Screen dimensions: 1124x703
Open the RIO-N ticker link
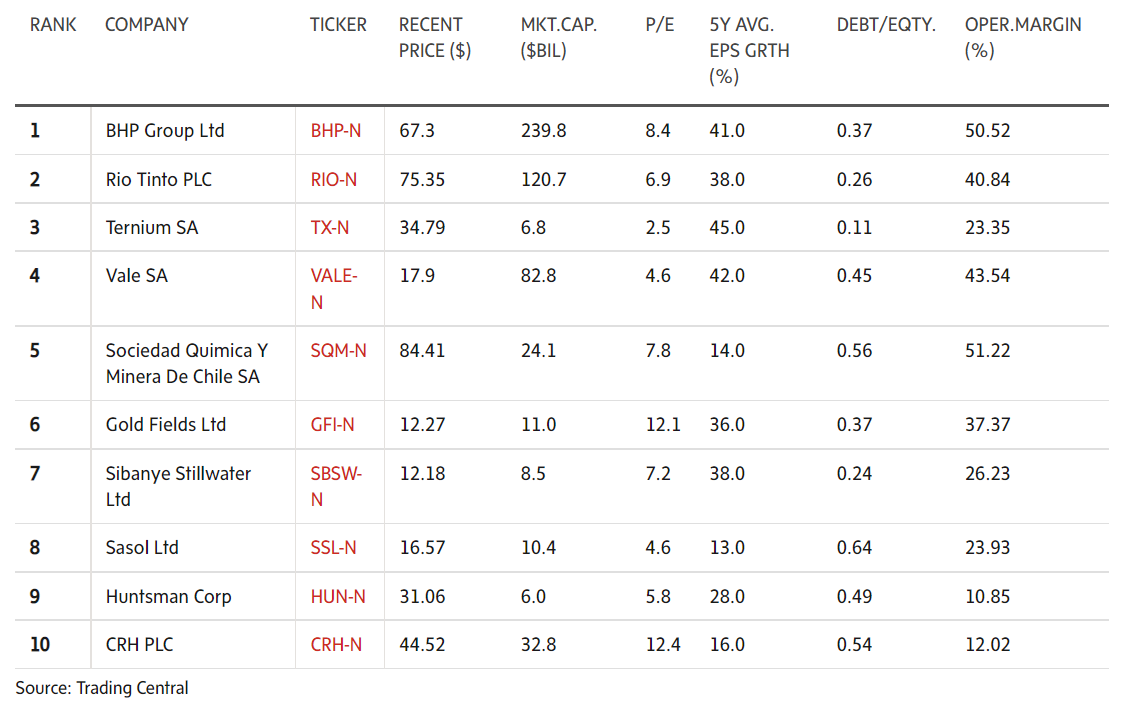click(x=334, y=180)
